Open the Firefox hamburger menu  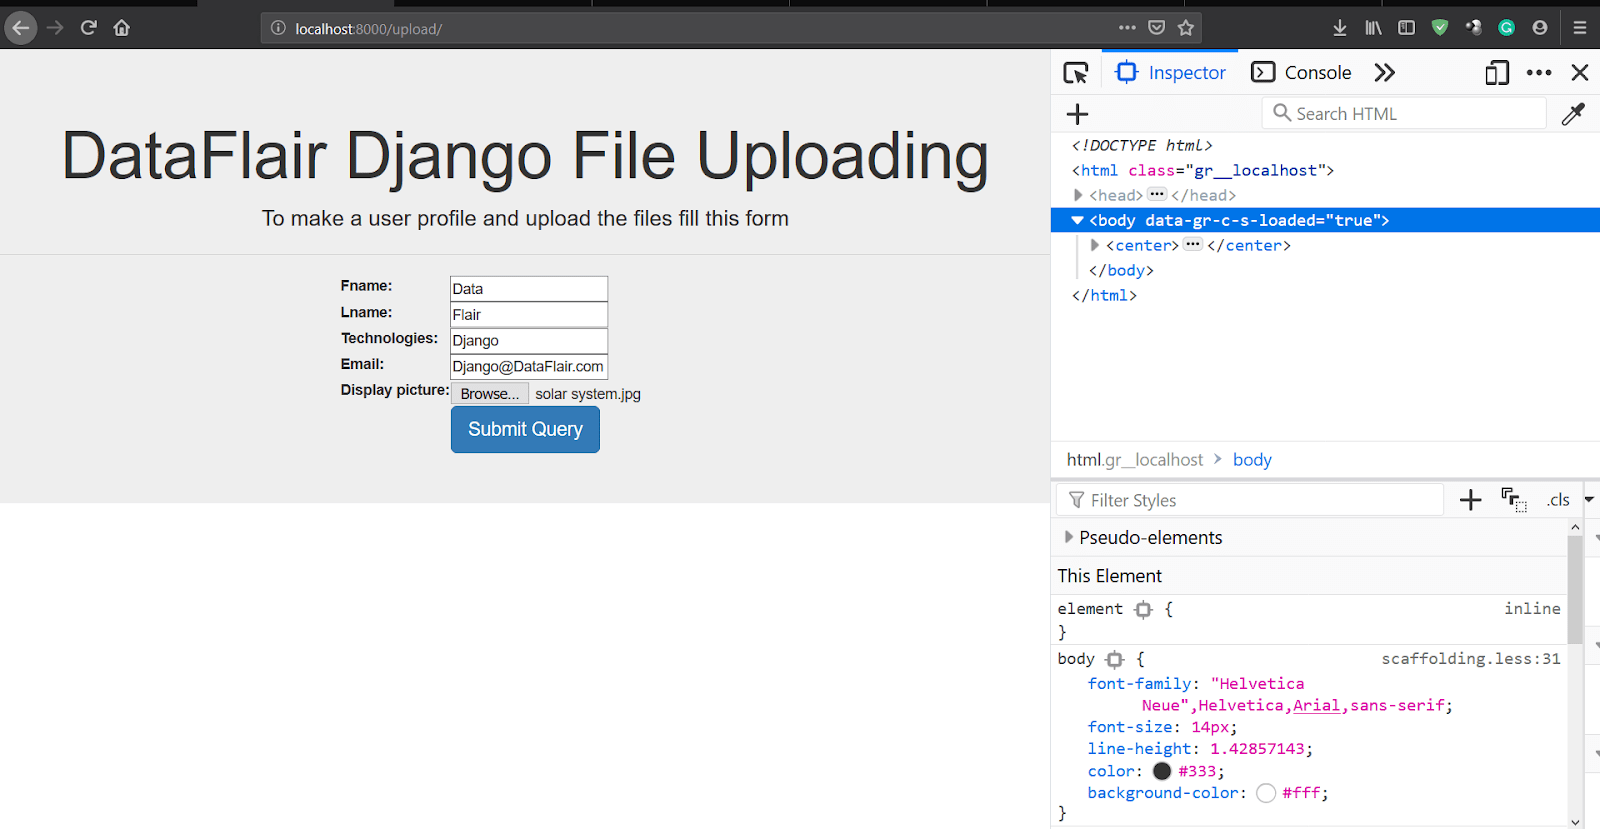[1580, 28]
